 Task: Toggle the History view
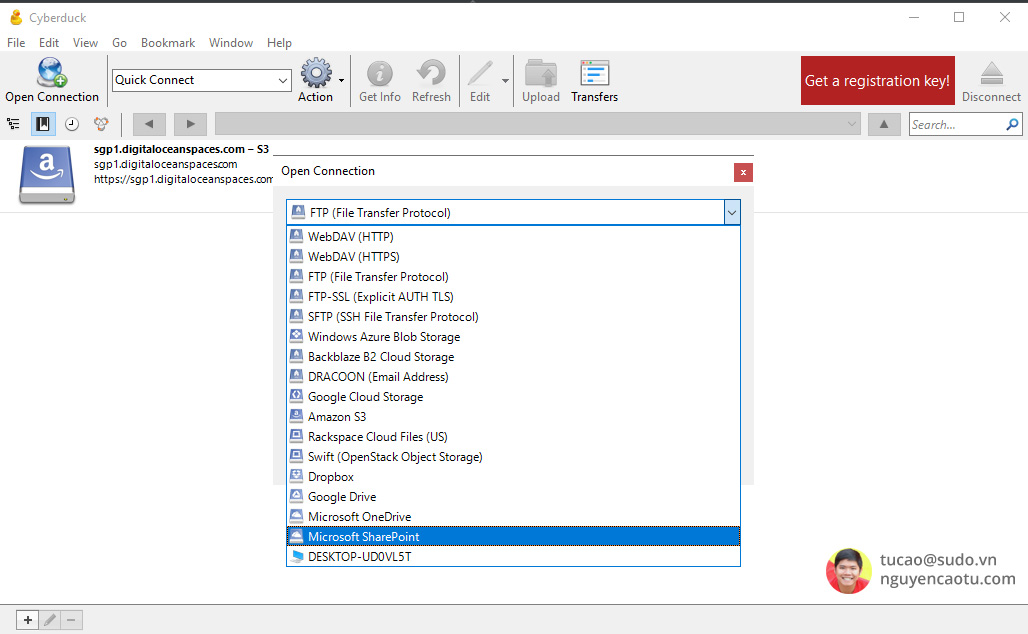(69, 123)
